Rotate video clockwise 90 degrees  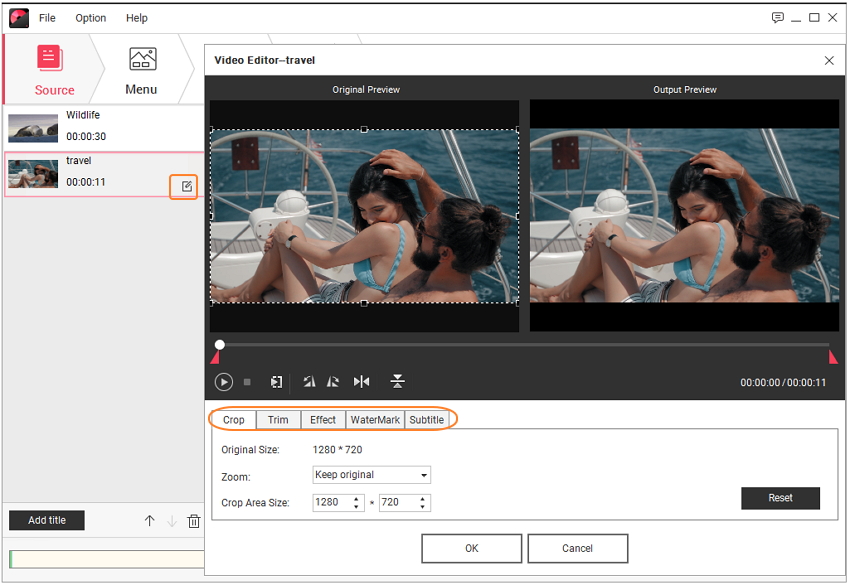tap(333, 382)
